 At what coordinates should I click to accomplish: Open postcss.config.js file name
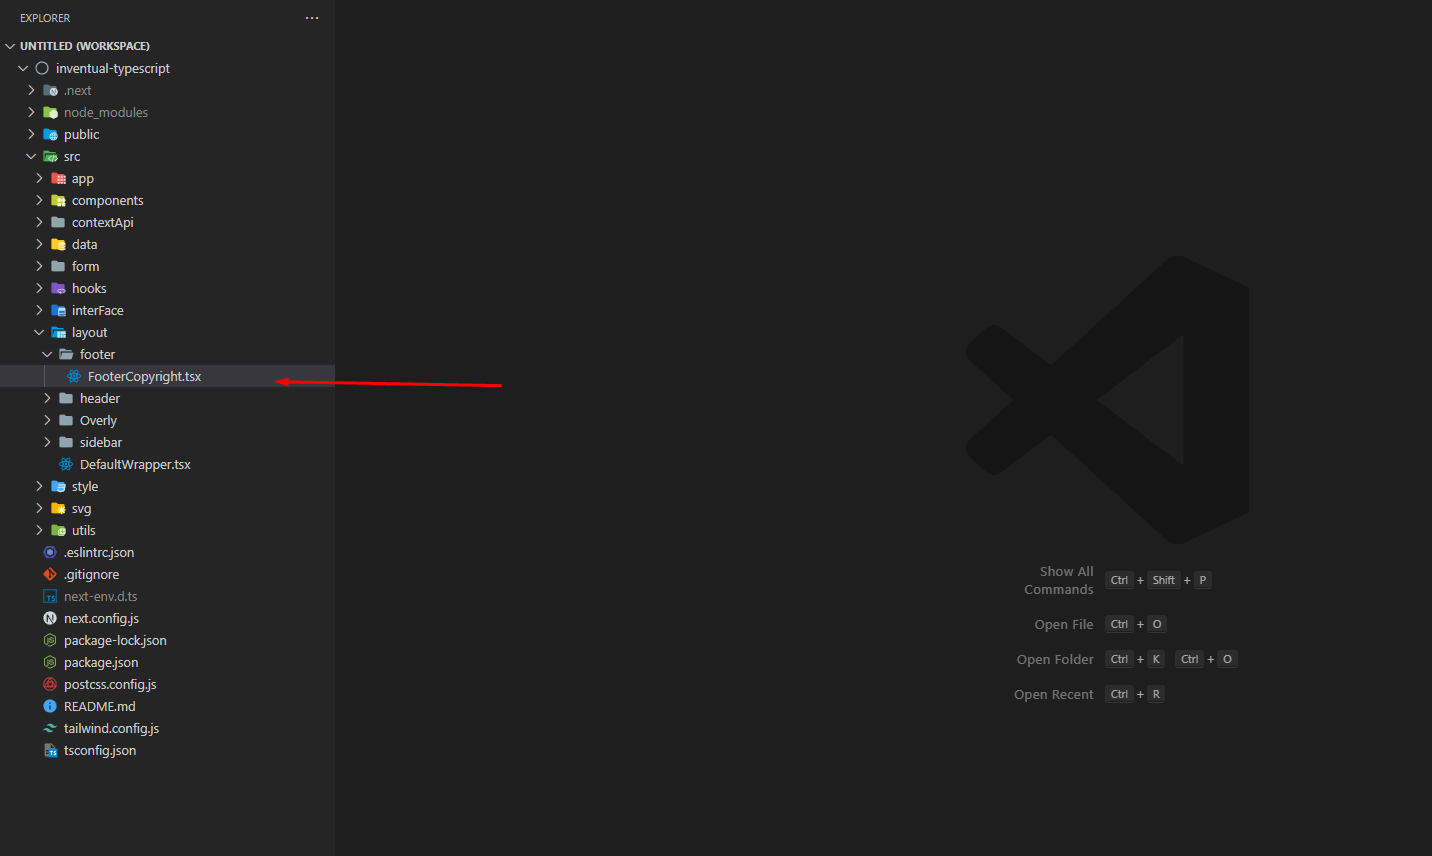click(x=110, y=684)
